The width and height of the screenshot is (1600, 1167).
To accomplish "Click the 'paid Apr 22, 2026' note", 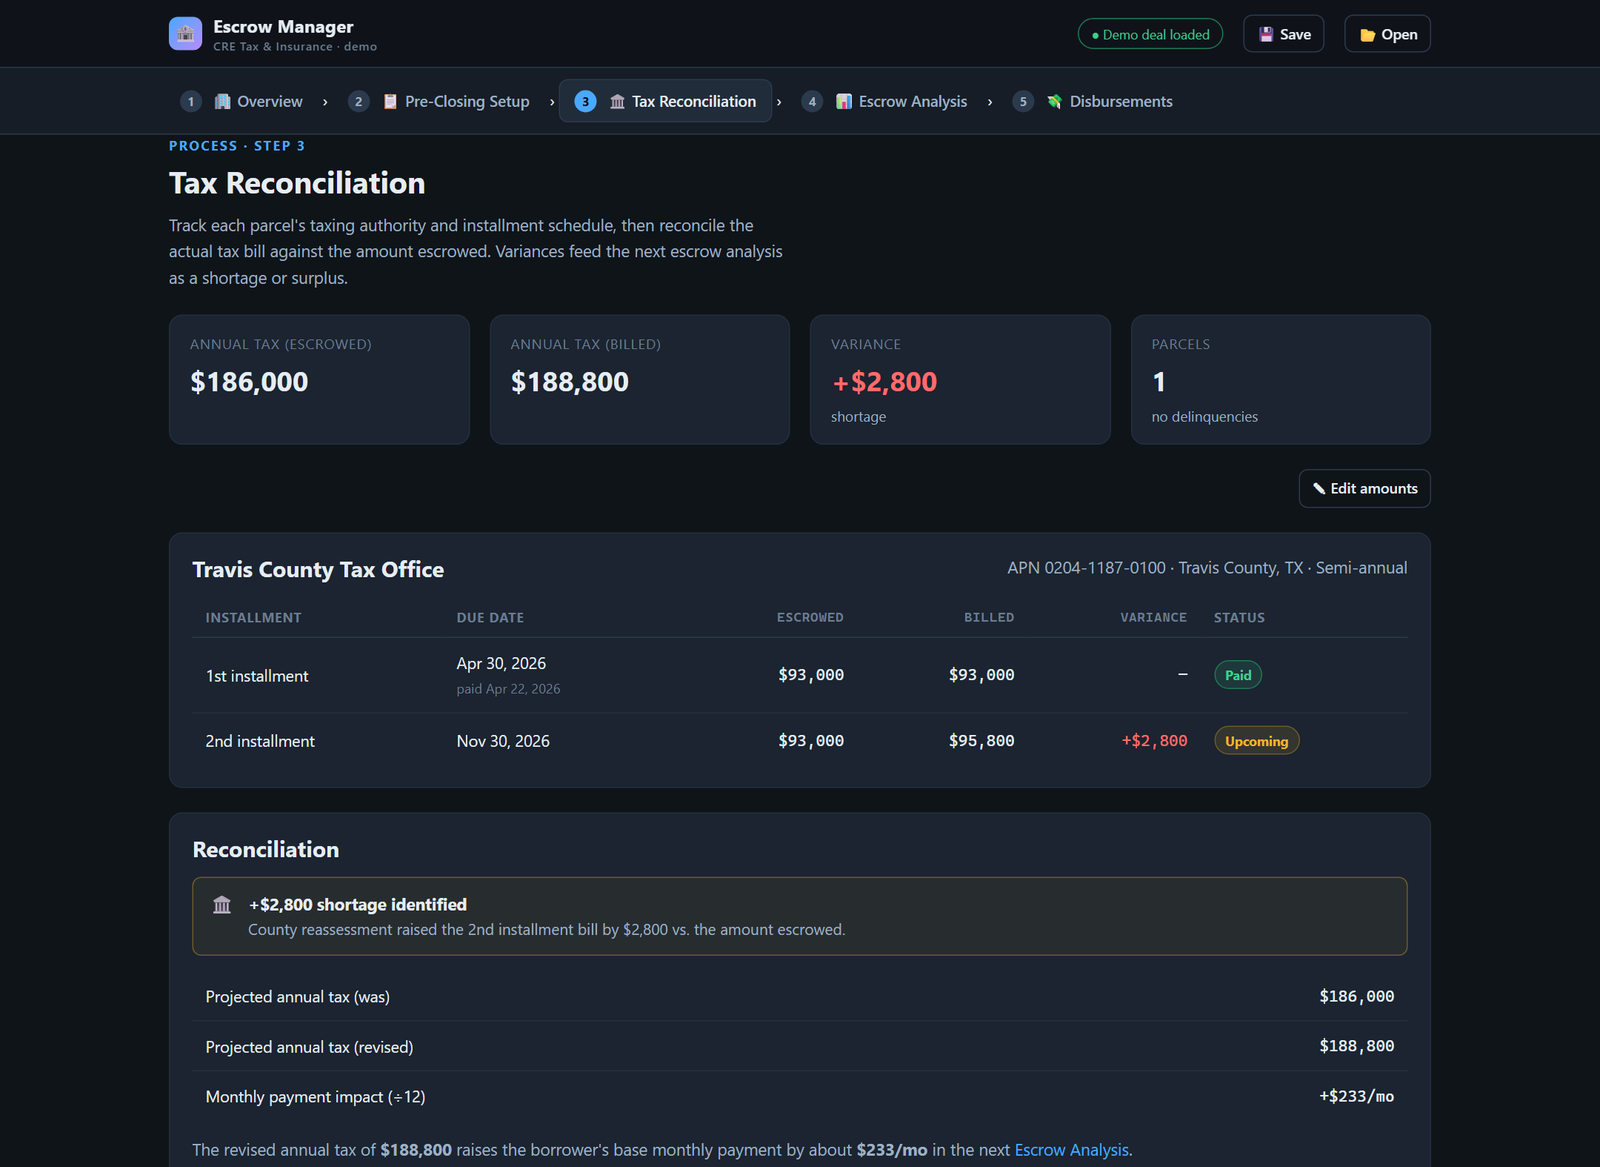I will click(x=508, y=689).
